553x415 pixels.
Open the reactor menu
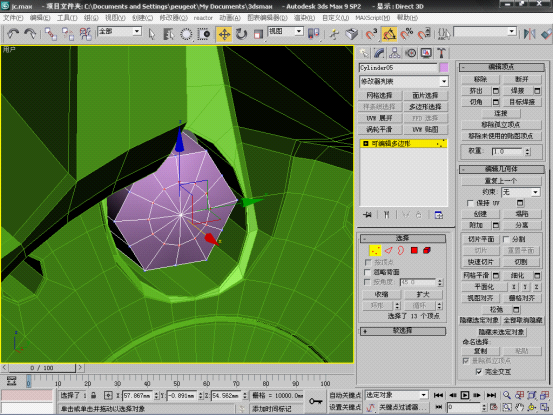[x=203, y=18]
